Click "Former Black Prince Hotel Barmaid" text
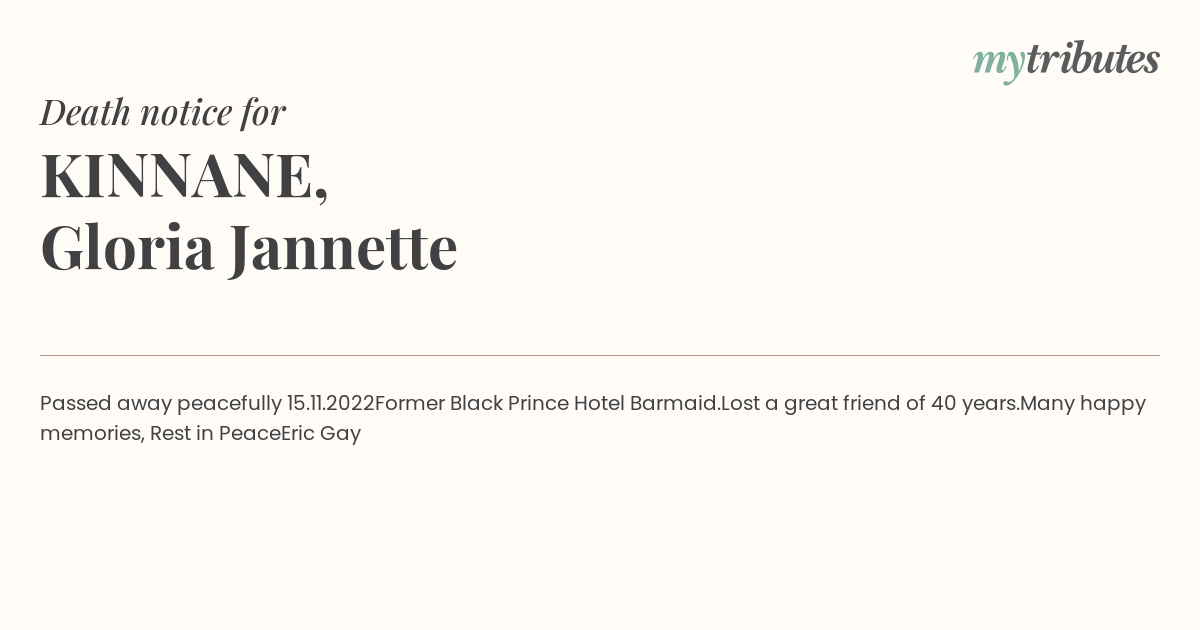Screen dimensions: 1200x630 tap(546, 403)
